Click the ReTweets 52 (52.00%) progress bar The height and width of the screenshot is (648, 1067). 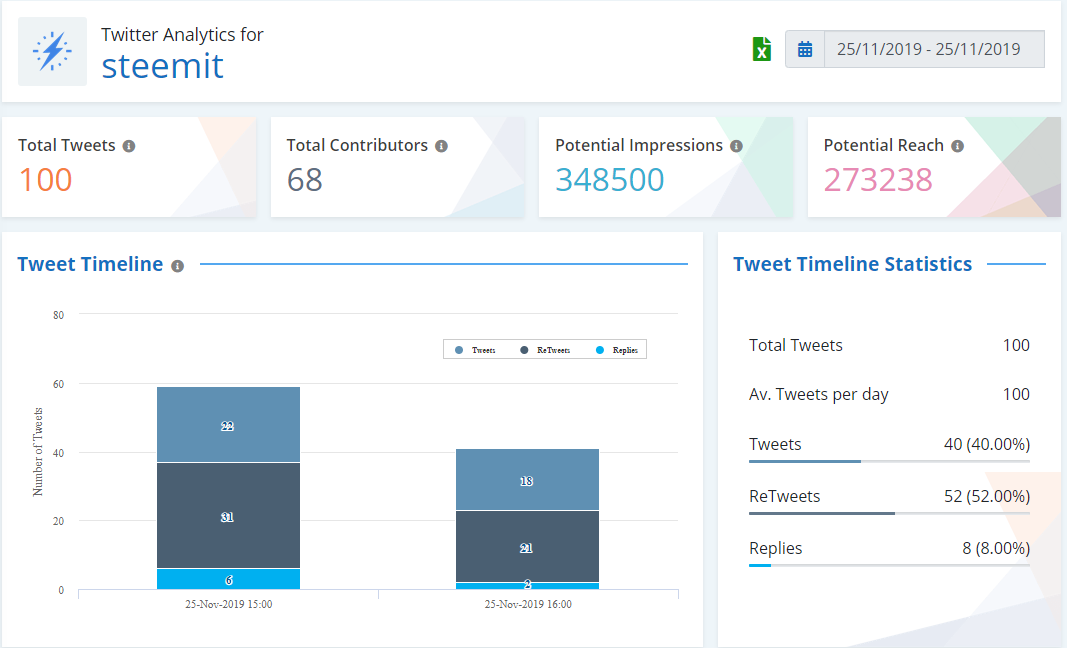[x=889, y=513]
